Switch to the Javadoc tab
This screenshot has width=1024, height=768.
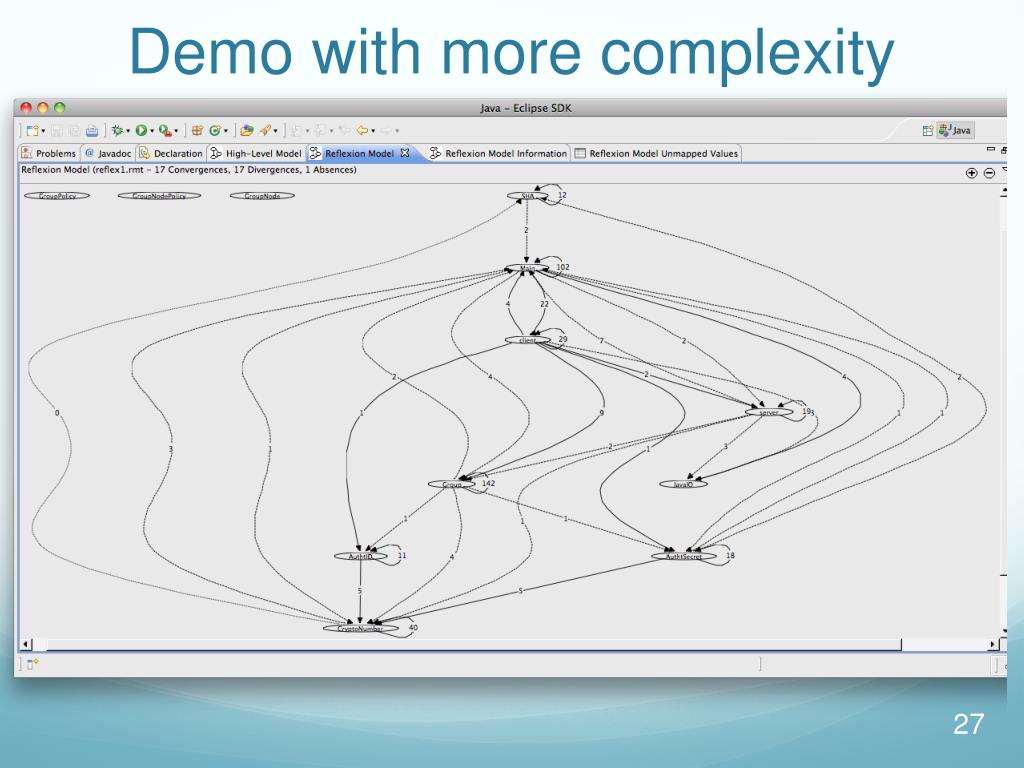pyautogui.click(x=108, y=153)
